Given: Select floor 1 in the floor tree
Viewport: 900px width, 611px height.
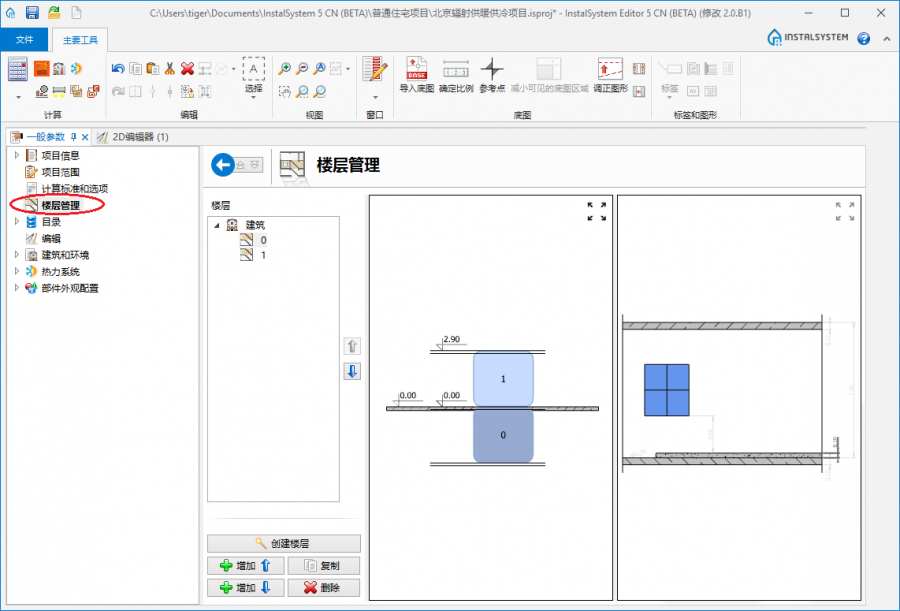Looking at the screenshot, I should (x=263, y=255).
